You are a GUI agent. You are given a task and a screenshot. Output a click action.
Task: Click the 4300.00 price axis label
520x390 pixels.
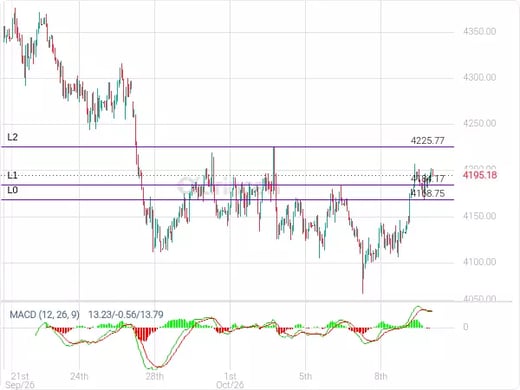(480, 77)
